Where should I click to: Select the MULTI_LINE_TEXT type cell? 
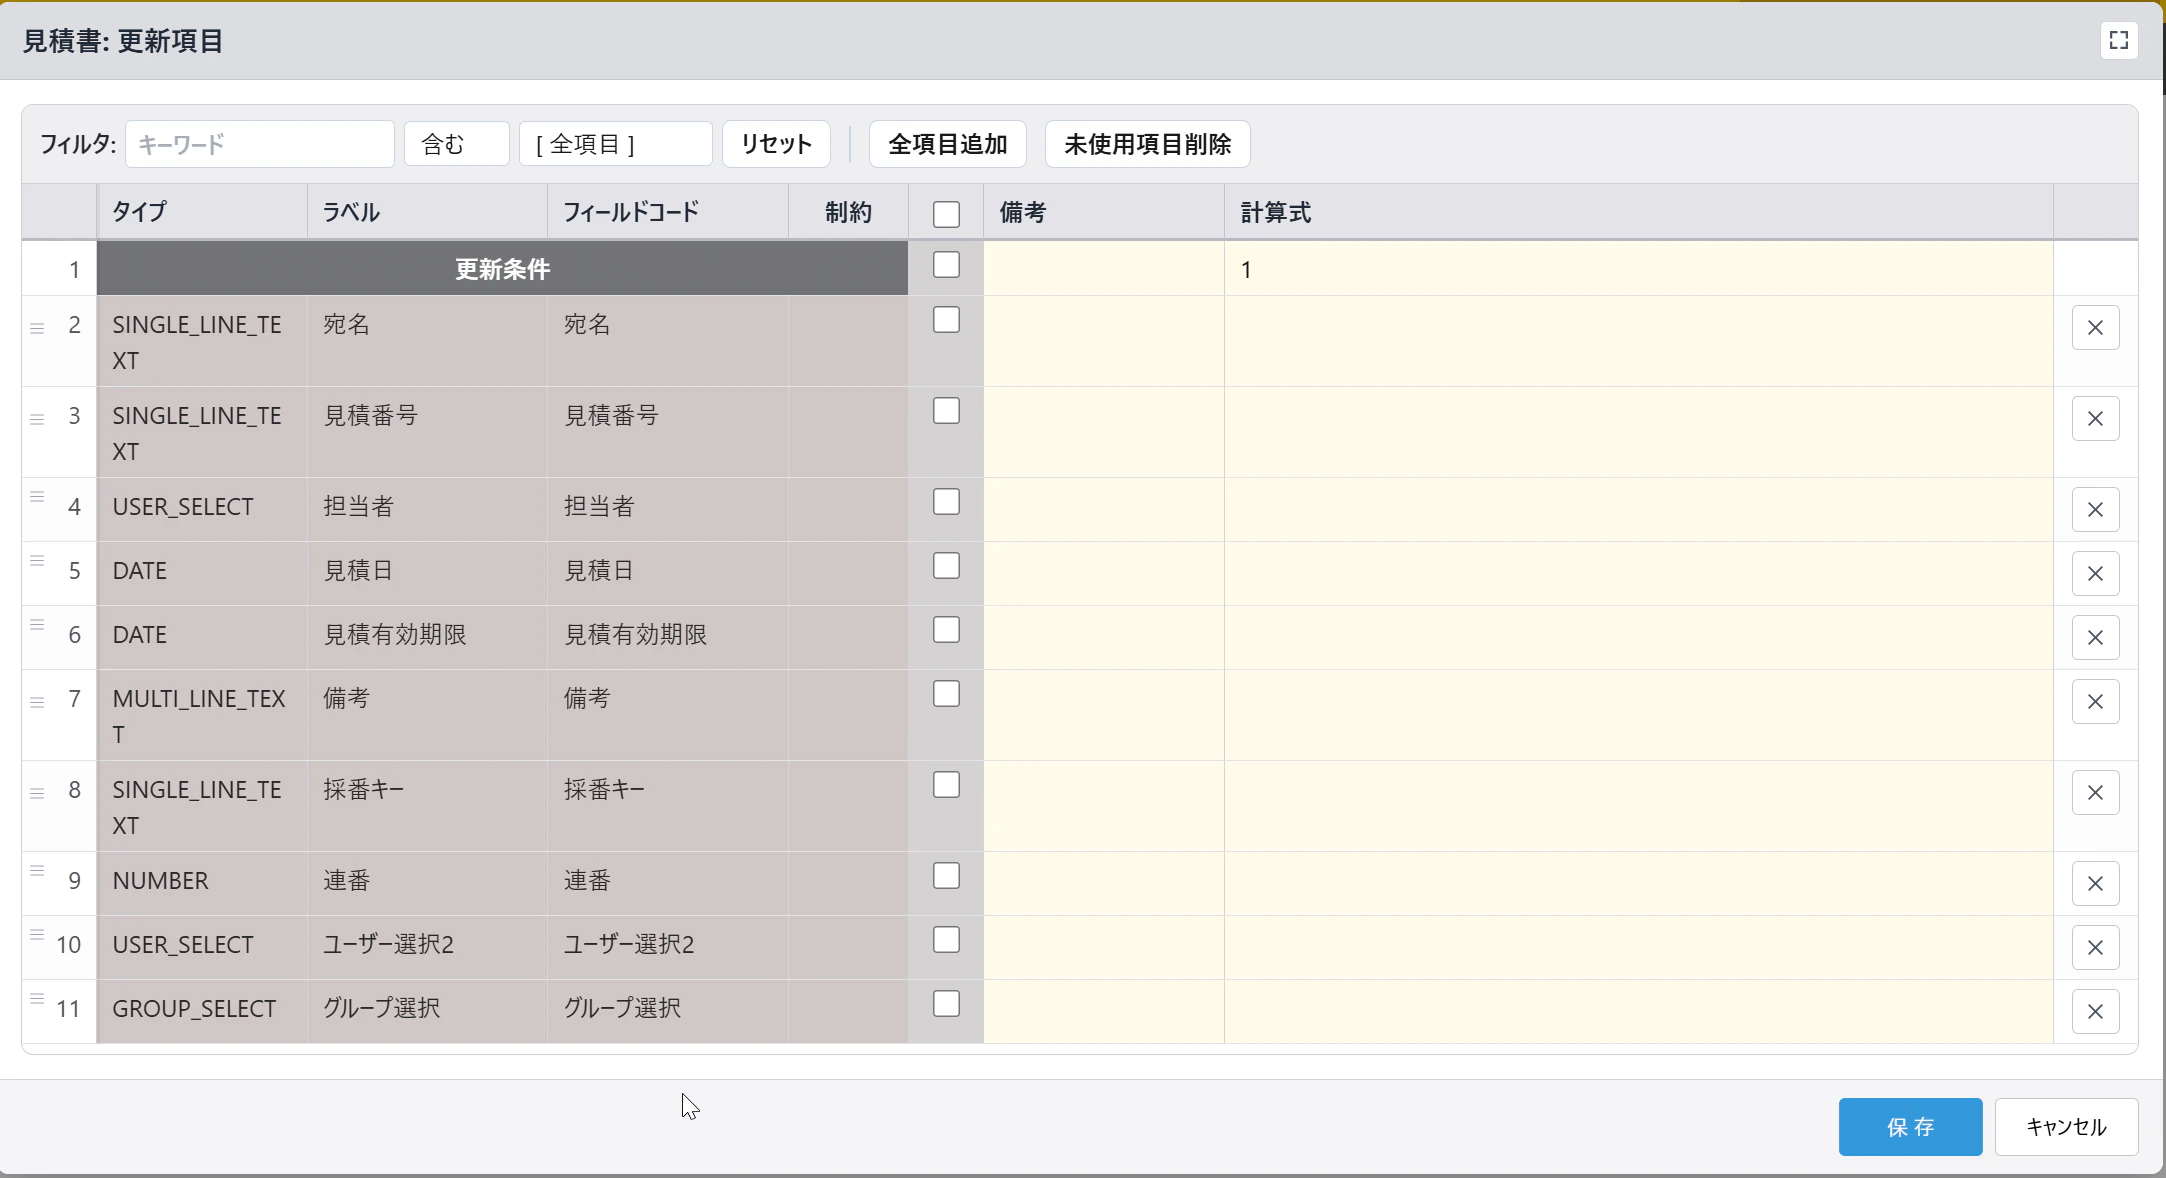(x=202, y=716)
